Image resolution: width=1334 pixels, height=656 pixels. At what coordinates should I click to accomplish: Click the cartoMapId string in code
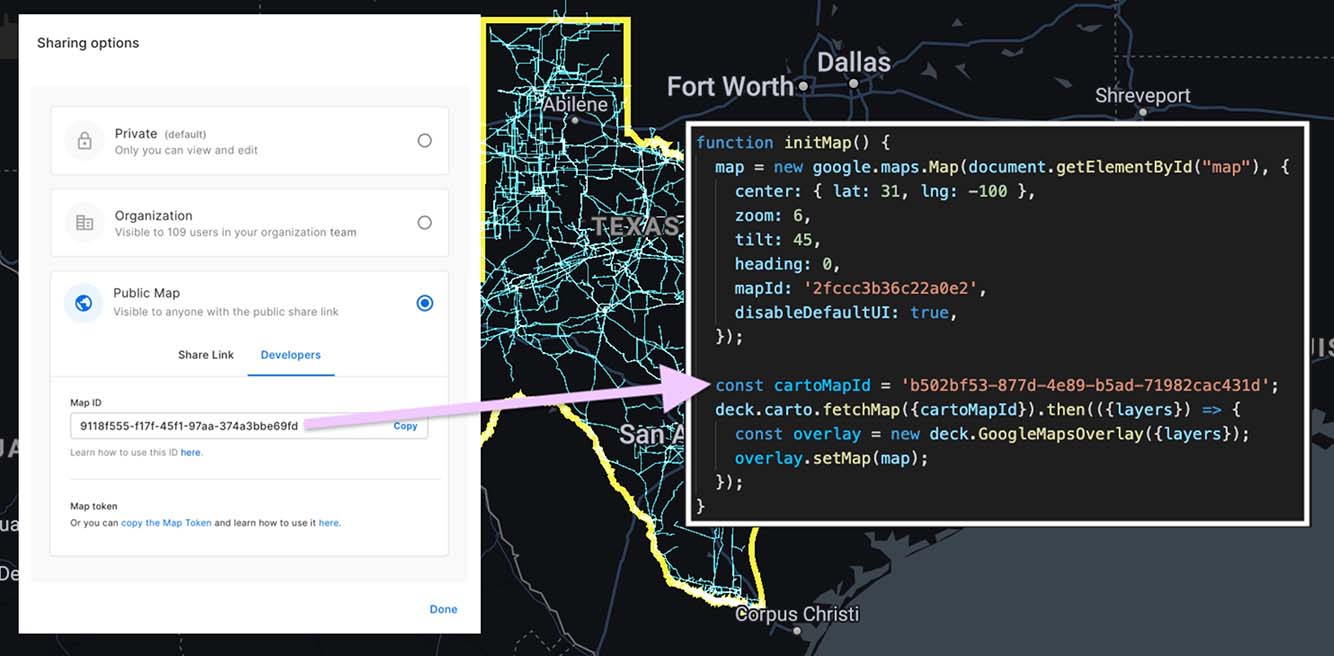click(1085, 386)
